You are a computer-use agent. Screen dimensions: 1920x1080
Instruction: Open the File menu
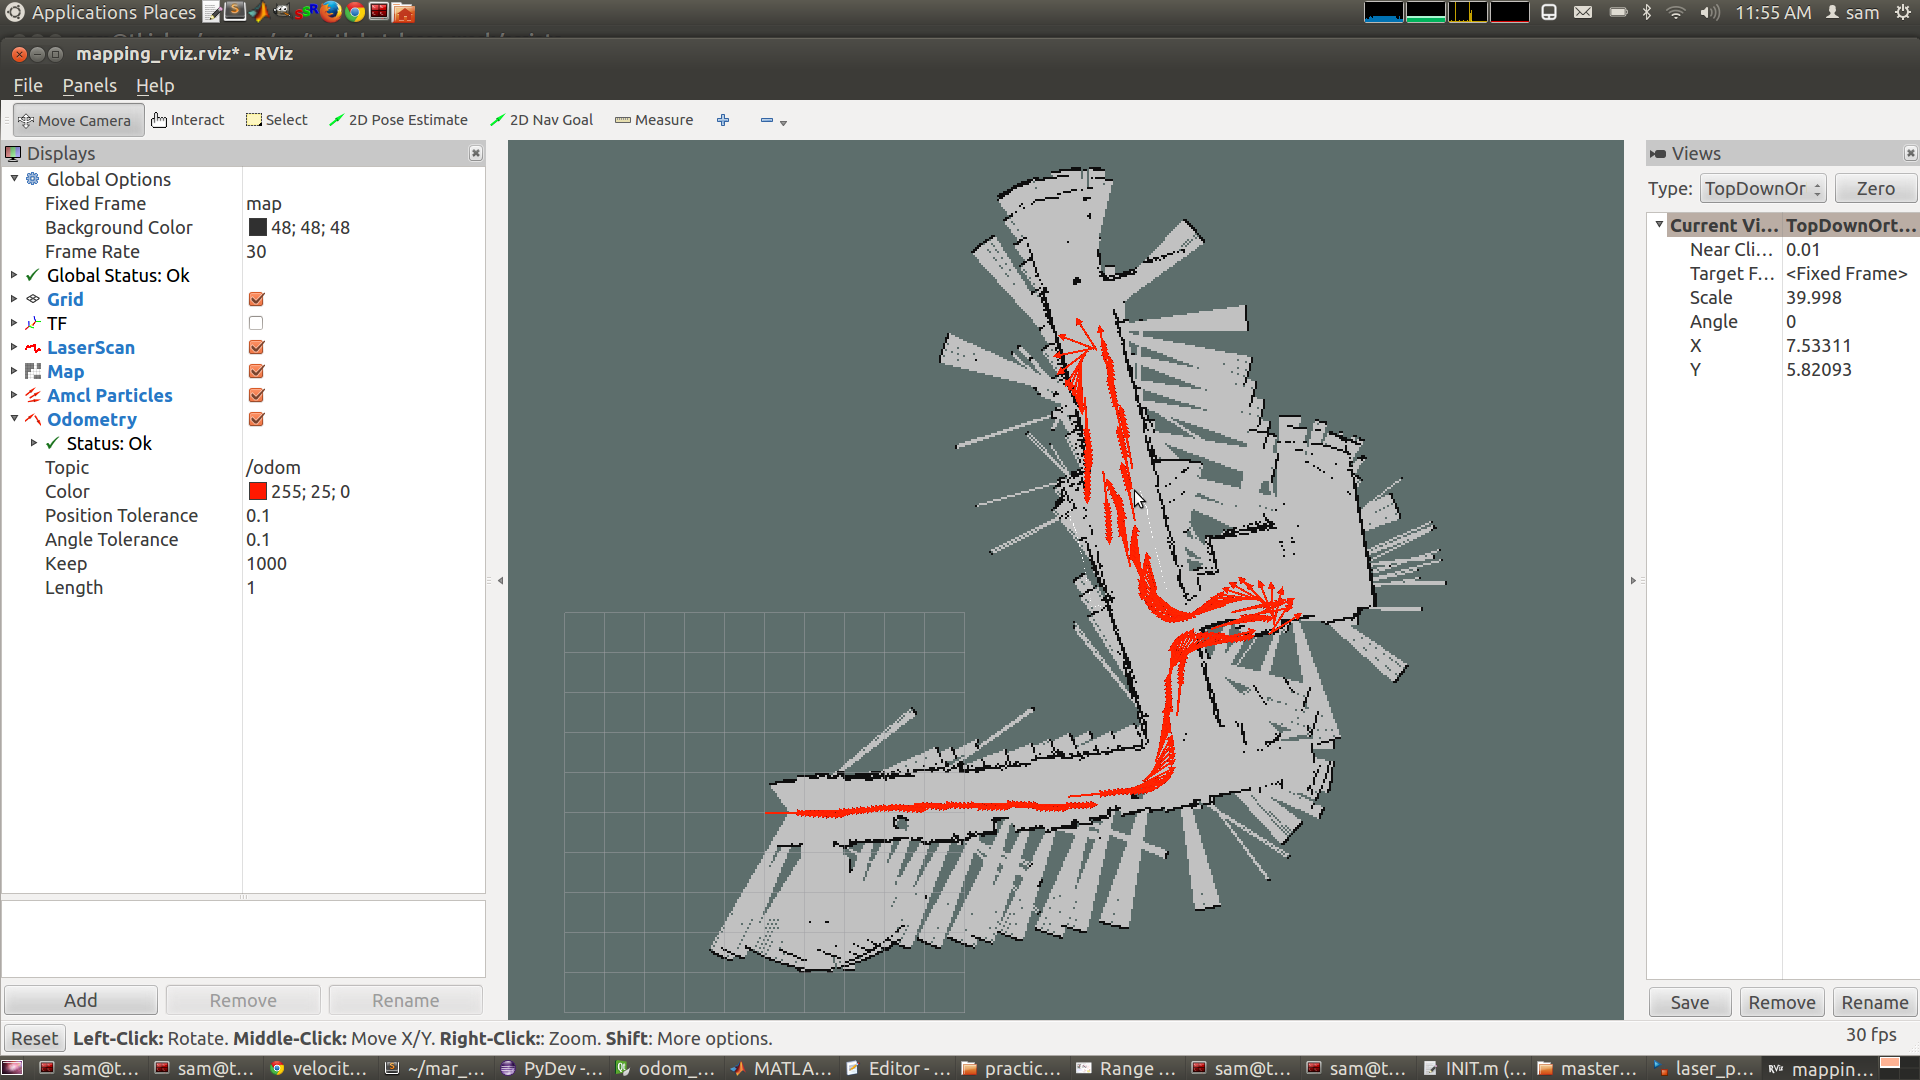coord(27,85)
